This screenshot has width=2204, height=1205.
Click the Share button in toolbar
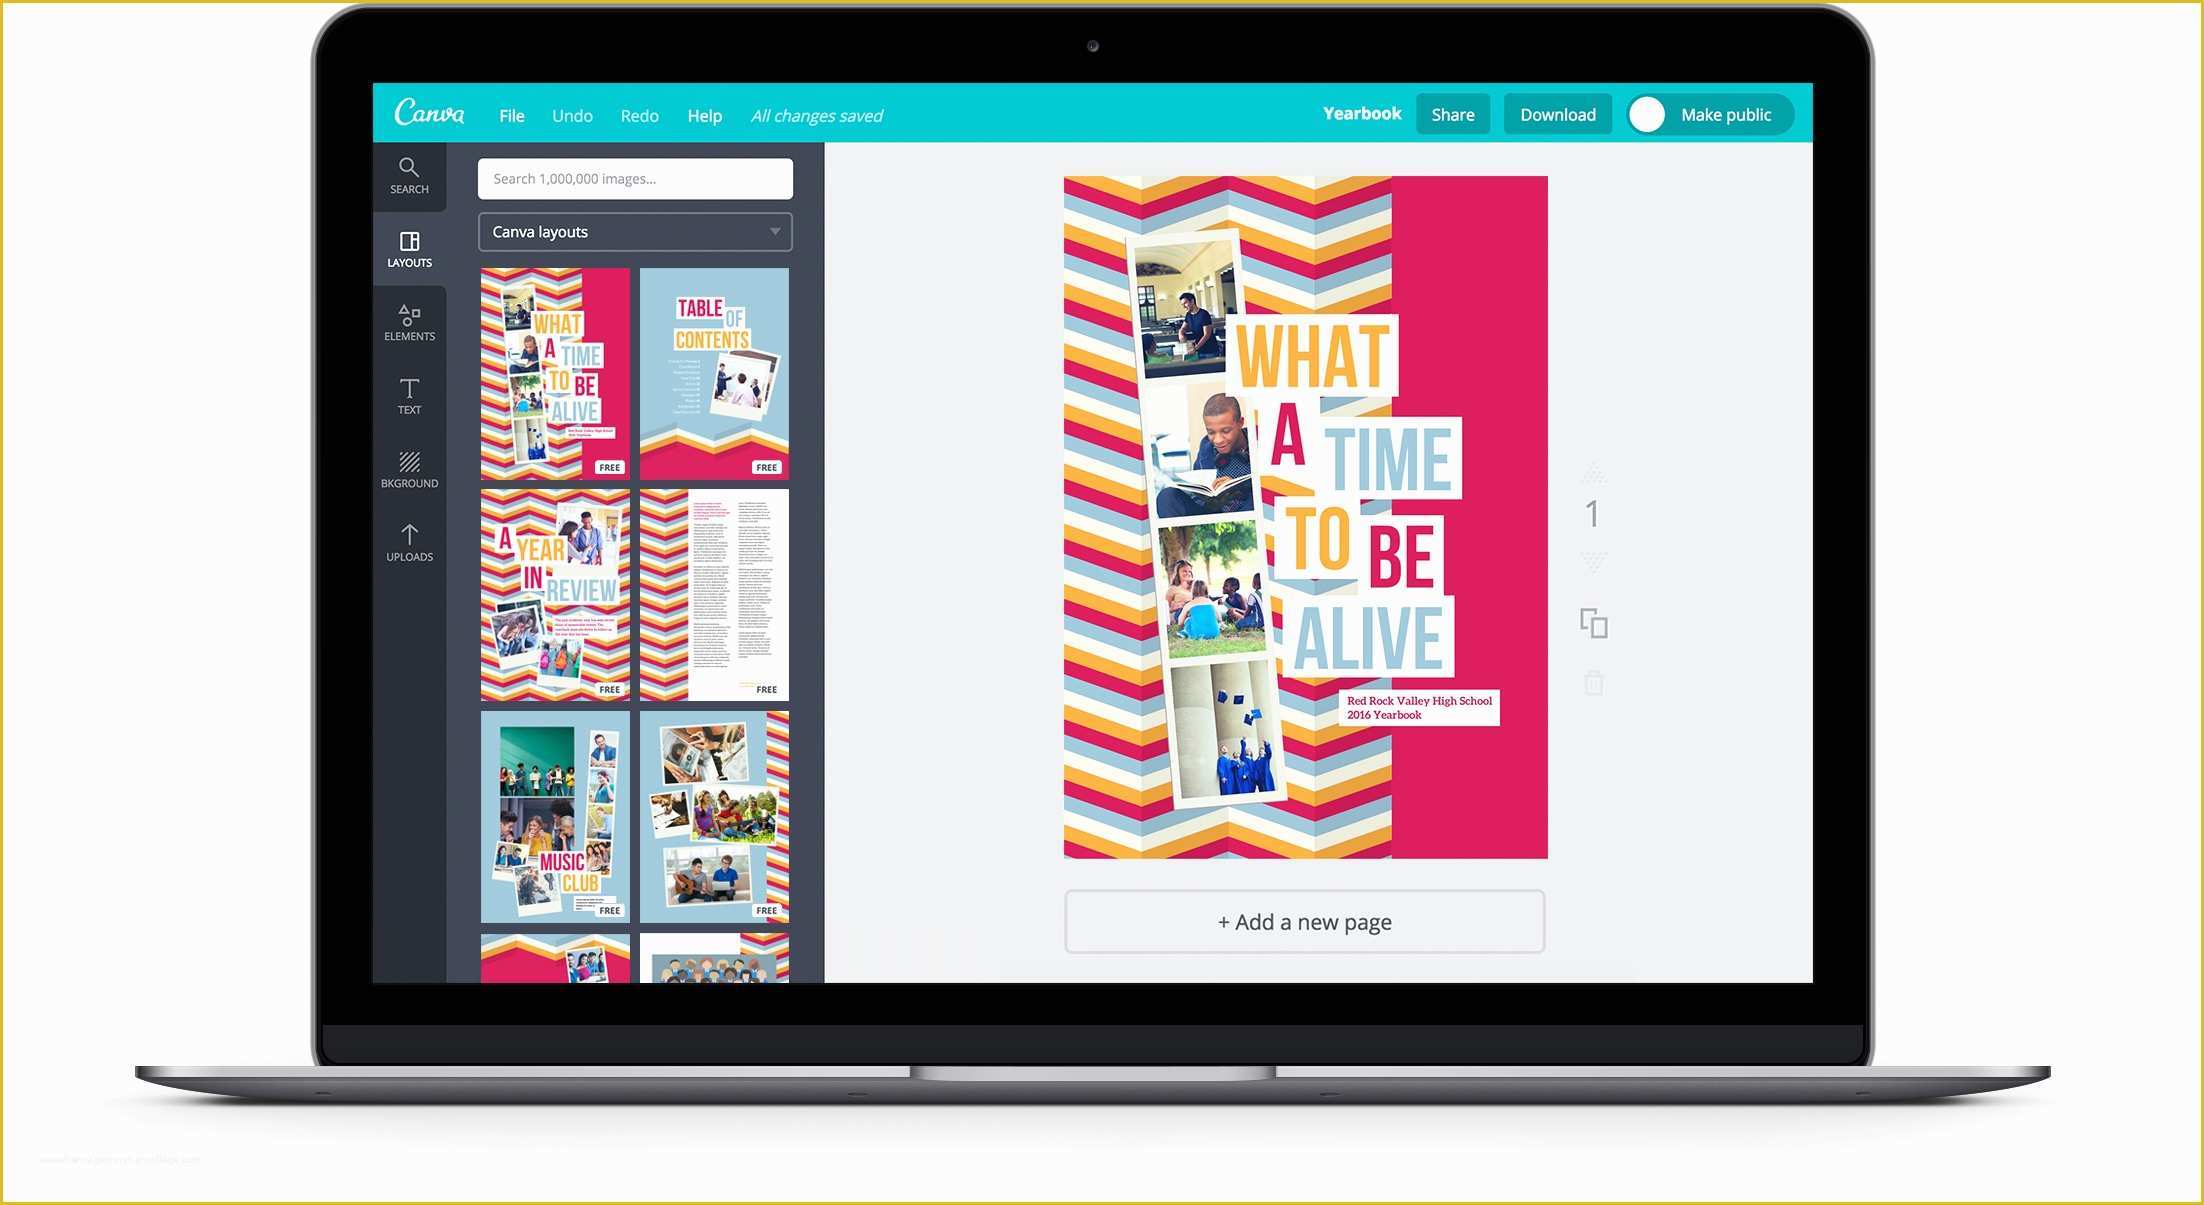pyautogui.click(x=1449, y=116)
